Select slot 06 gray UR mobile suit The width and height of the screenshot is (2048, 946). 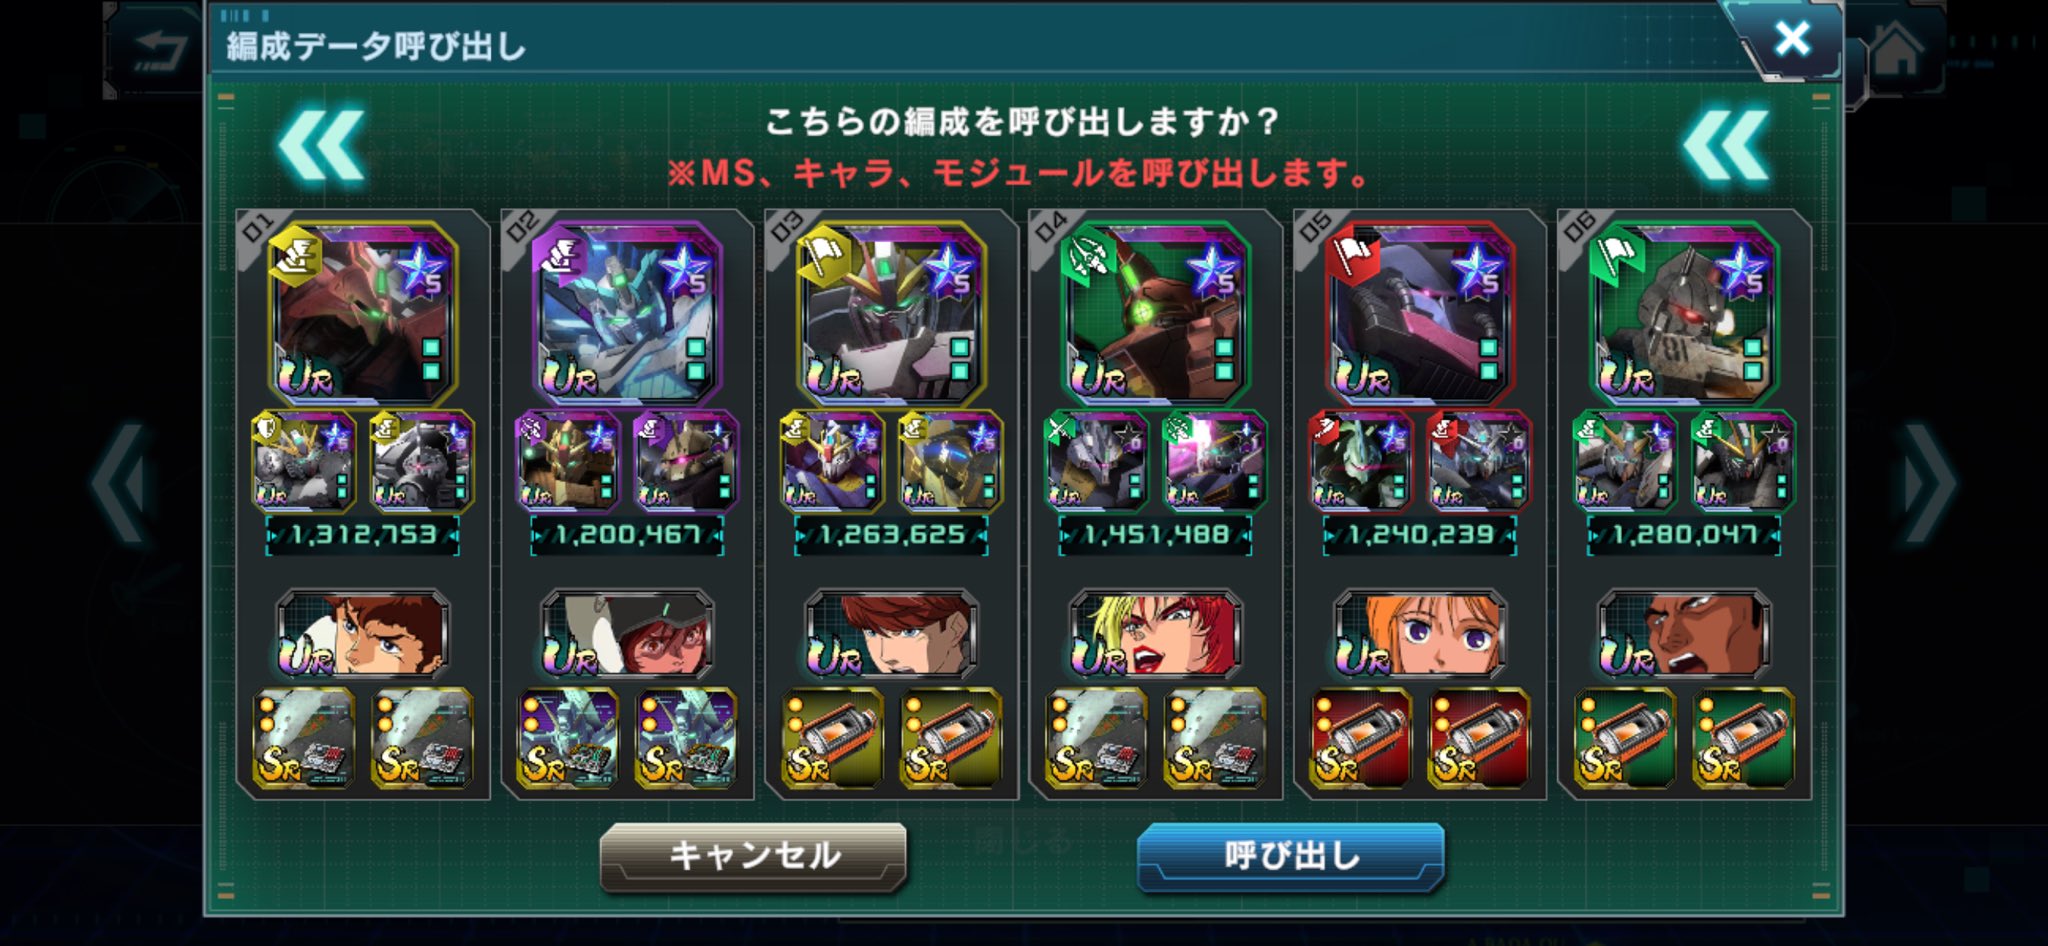pos(1684,314)
